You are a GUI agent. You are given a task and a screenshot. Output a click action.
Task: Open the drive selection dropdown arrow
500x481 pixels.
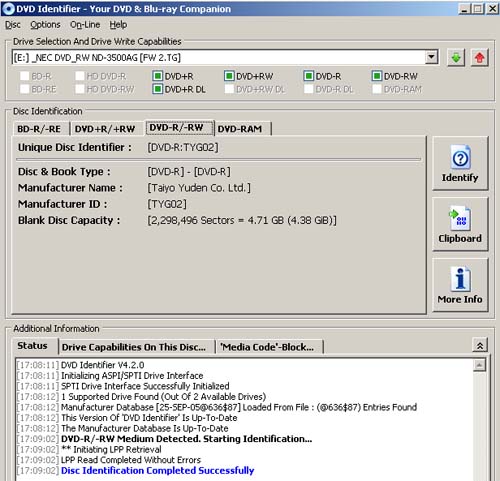click(x=431, y=57)
